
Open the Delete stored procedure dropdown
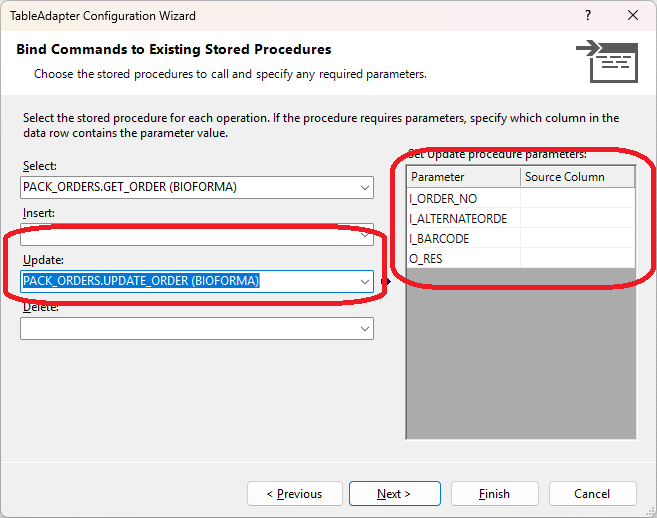(365, 328)
